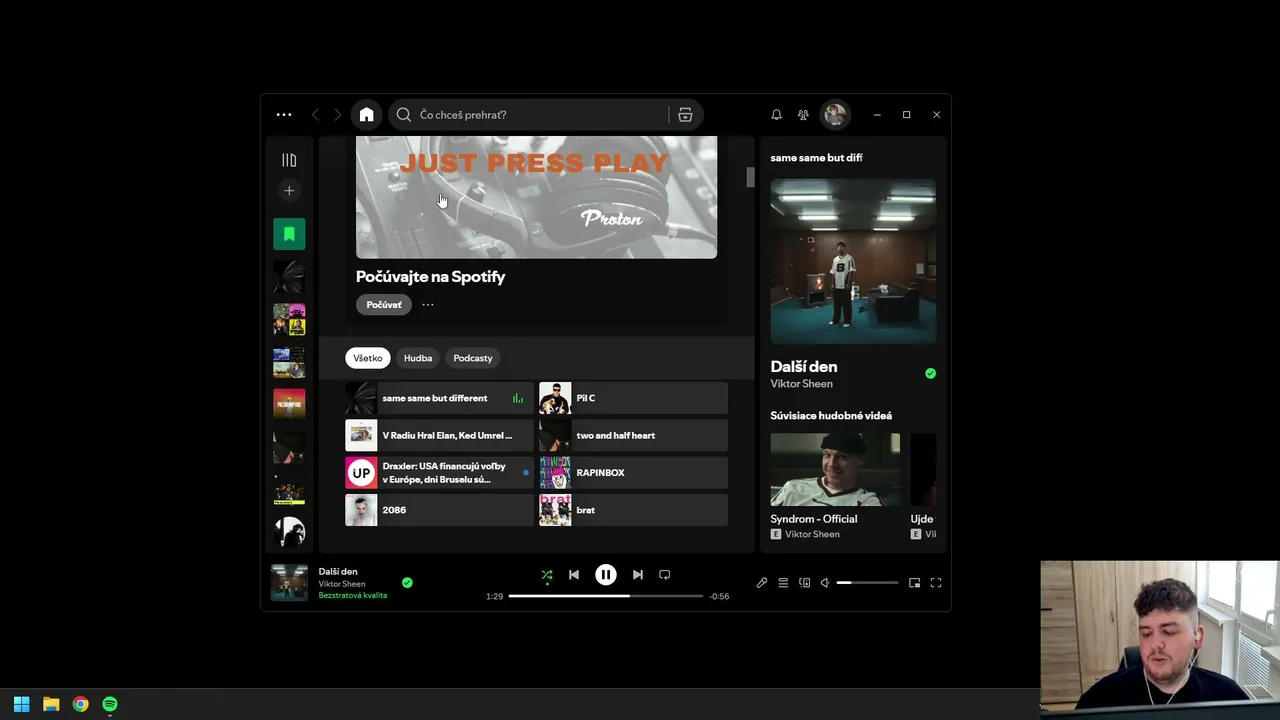
Task: Mute the volume speaker icon
Action: point(825,583)
